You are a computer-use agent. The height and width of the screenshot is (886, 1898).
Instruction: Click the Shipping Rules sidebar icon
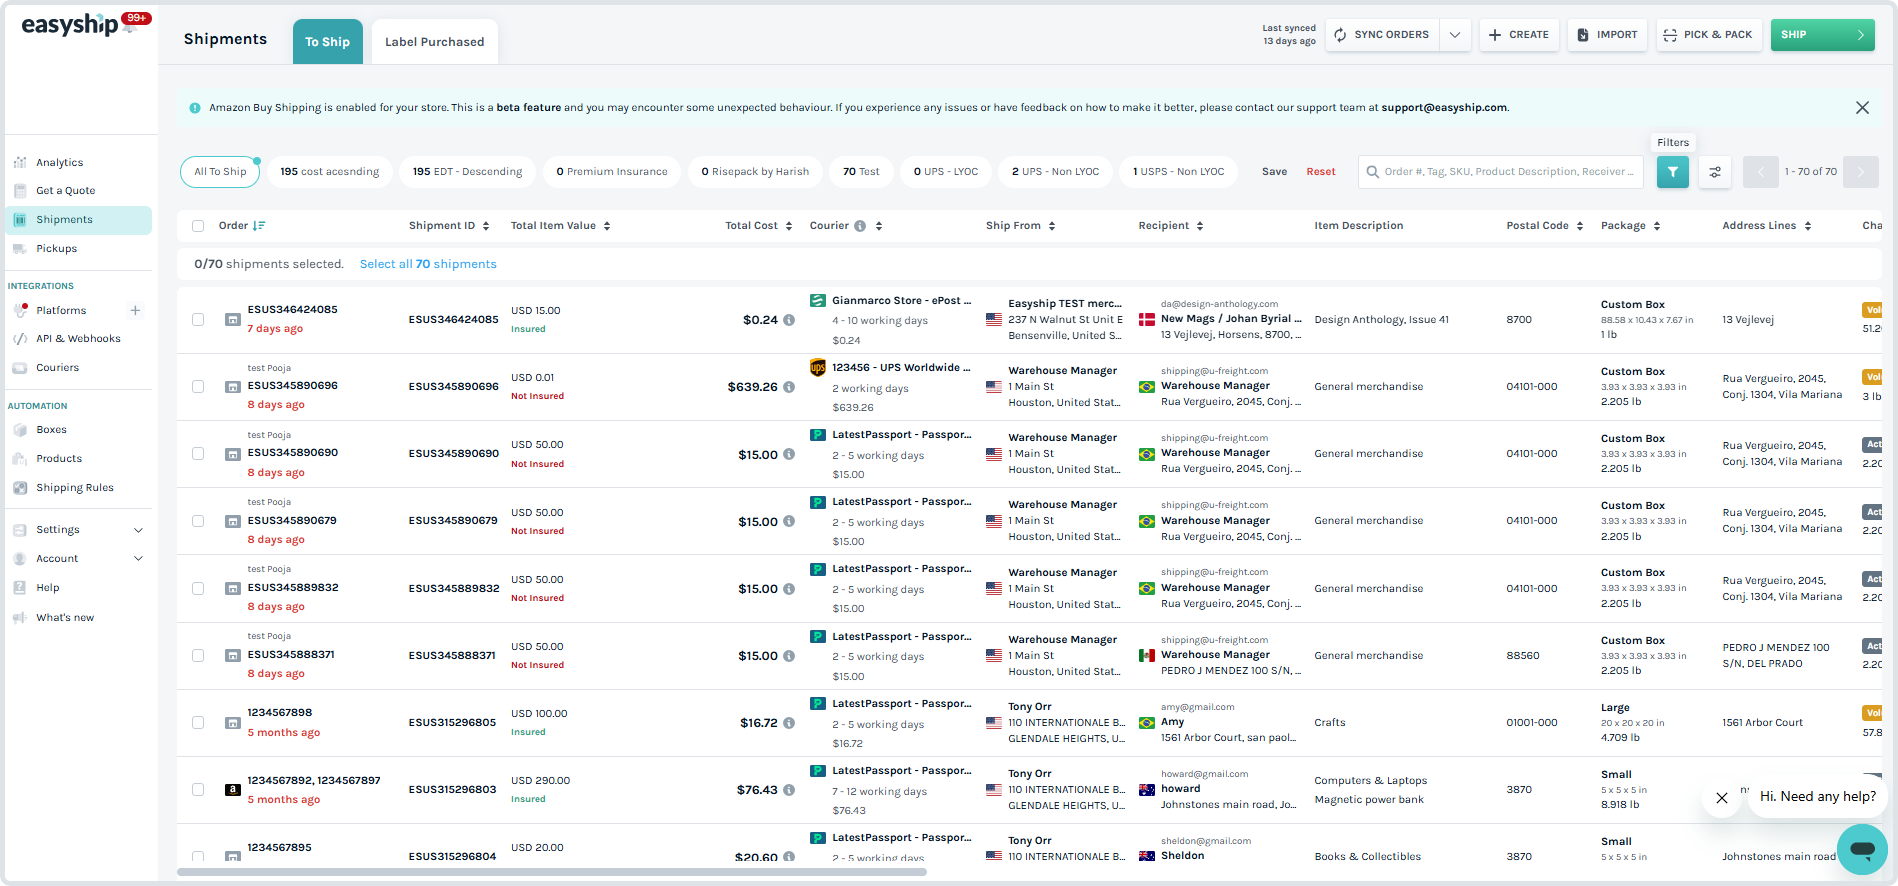click(x=20, y=488)
